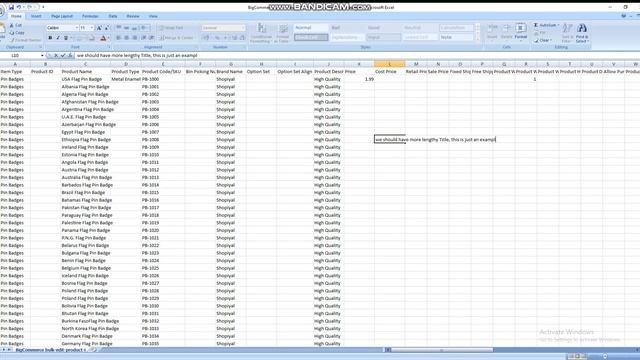This screenshot has height=360, width=640.
Task: Select column L header
Action: (x=390, y=64)
